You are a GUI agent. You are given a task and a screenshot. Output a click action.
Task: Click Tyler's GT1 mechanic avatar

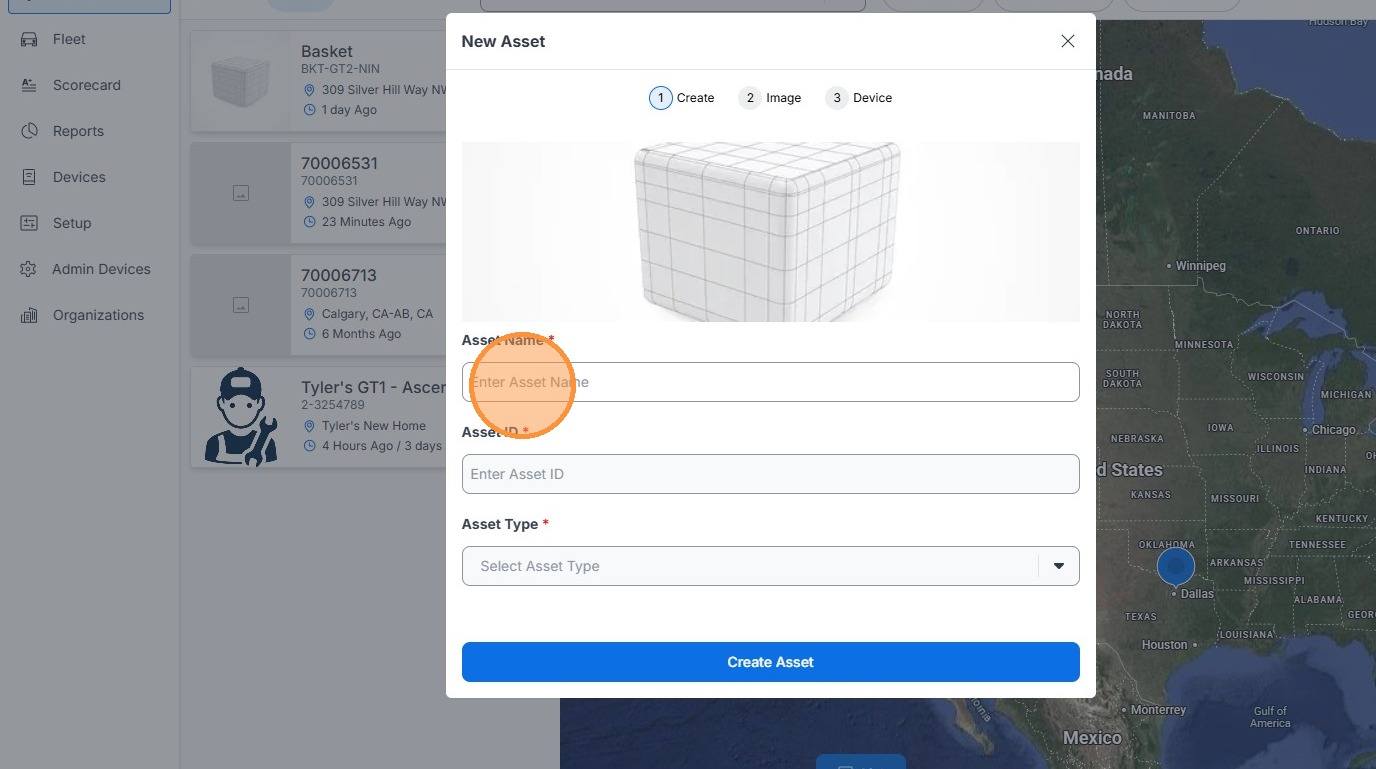(241, 417)
